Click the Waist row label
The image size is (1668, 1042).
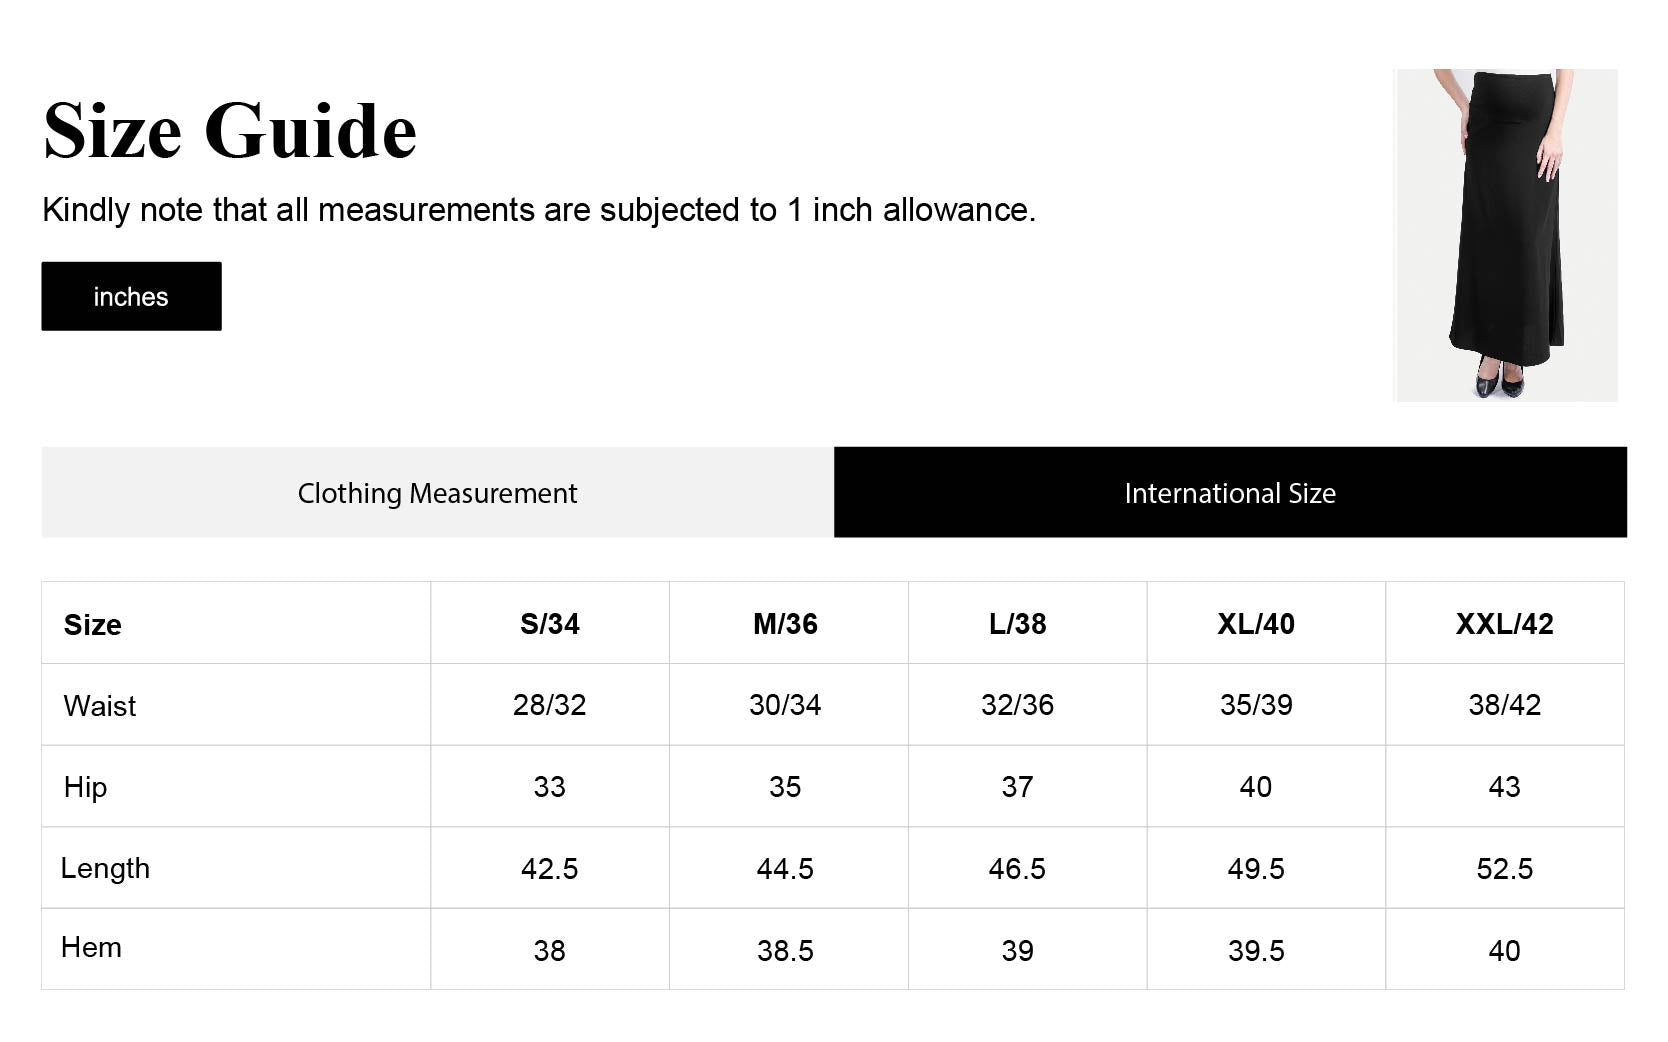click(100, 706)
